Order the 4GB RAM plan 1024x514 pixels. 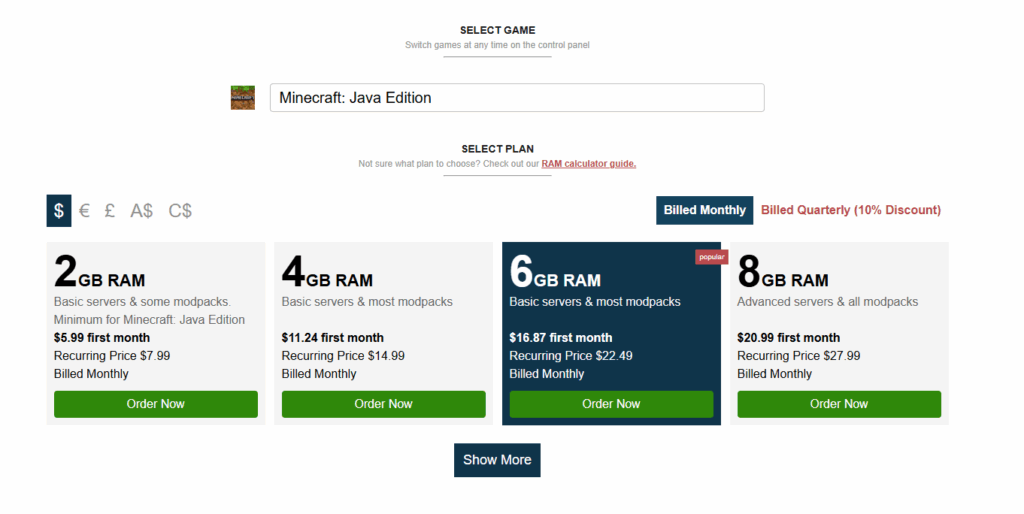tap(383, 404)
